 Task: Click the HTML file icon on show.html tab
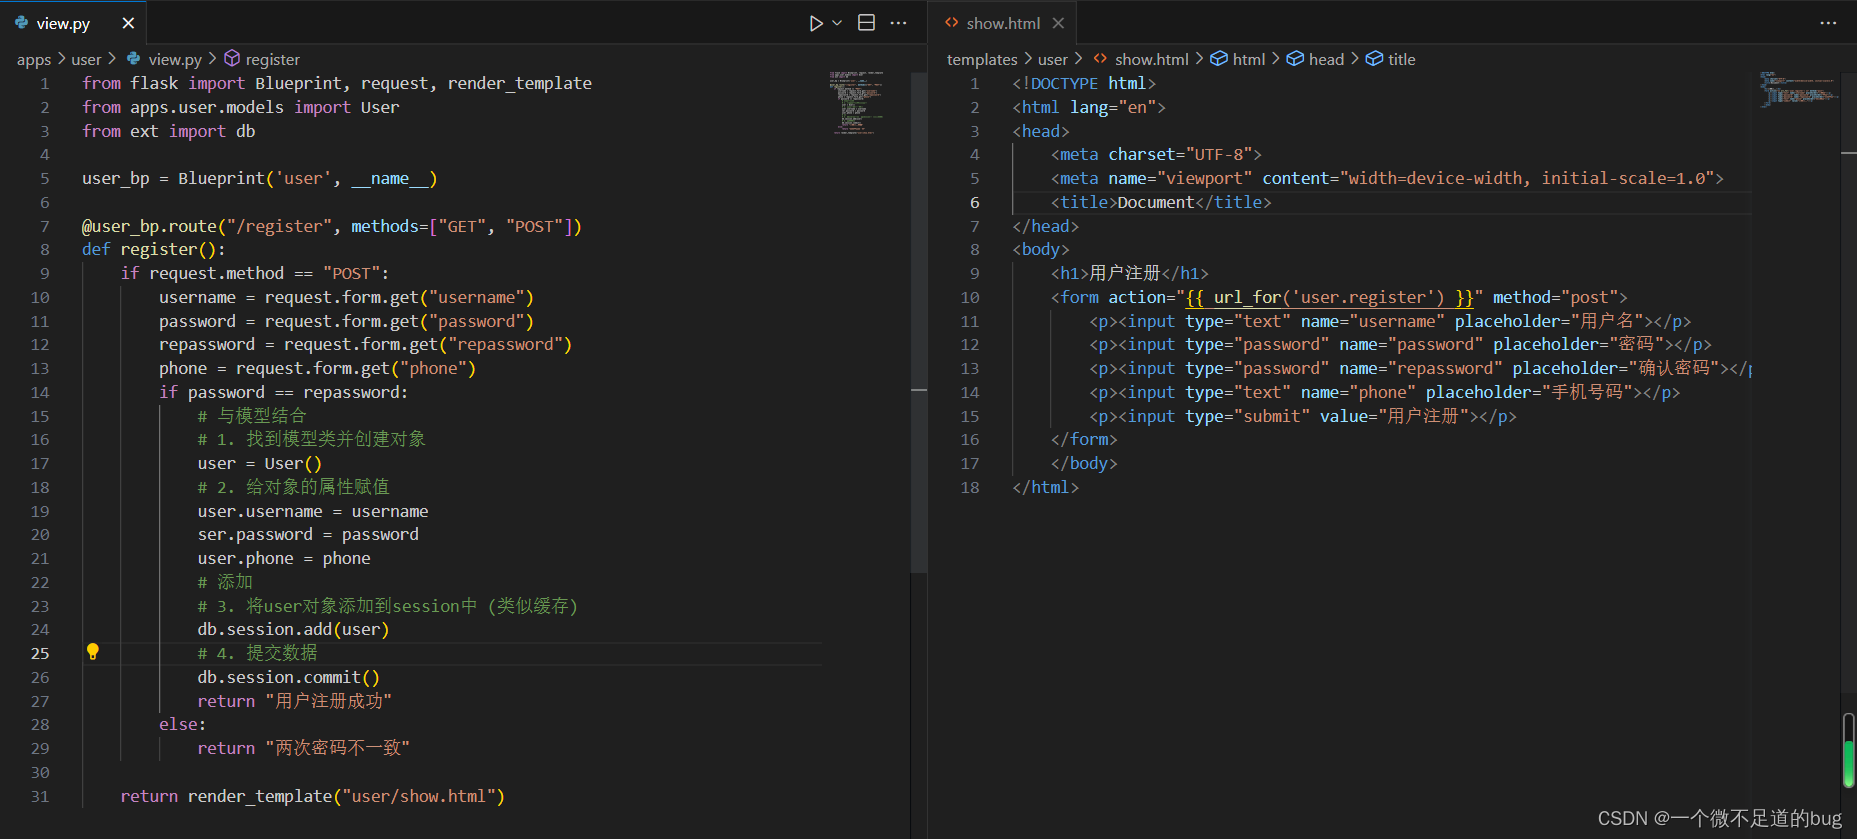point(951,22)
